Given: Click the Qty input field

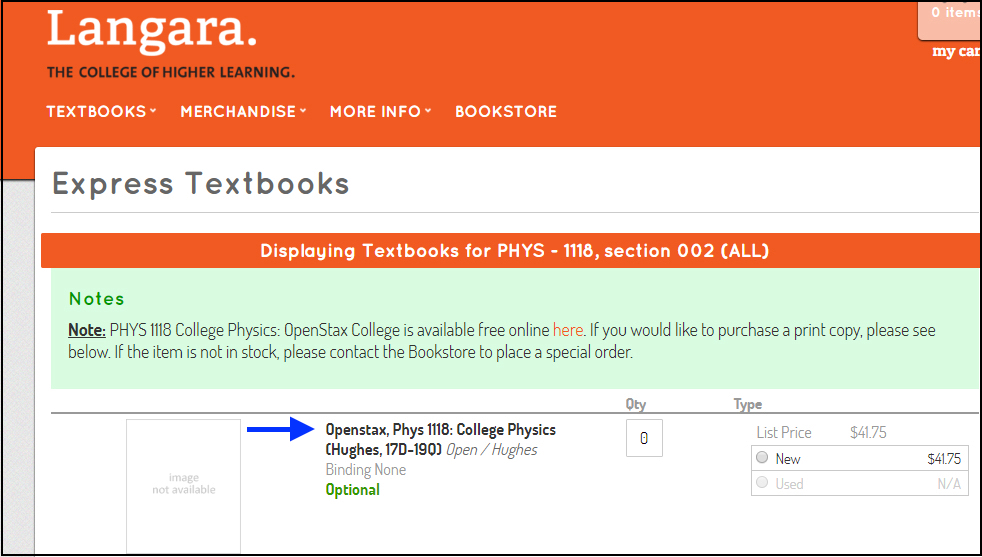Looking at the screenshot, I should 644,439.
